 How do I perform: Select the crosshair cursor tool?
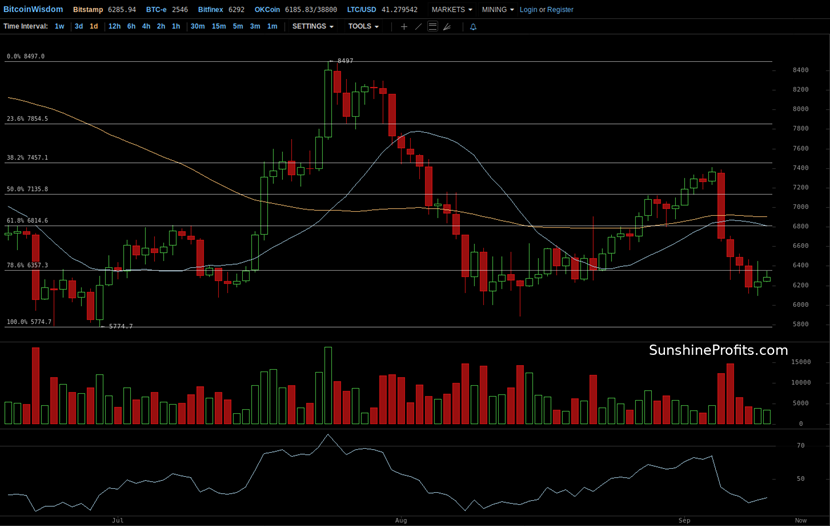(404, 27)
